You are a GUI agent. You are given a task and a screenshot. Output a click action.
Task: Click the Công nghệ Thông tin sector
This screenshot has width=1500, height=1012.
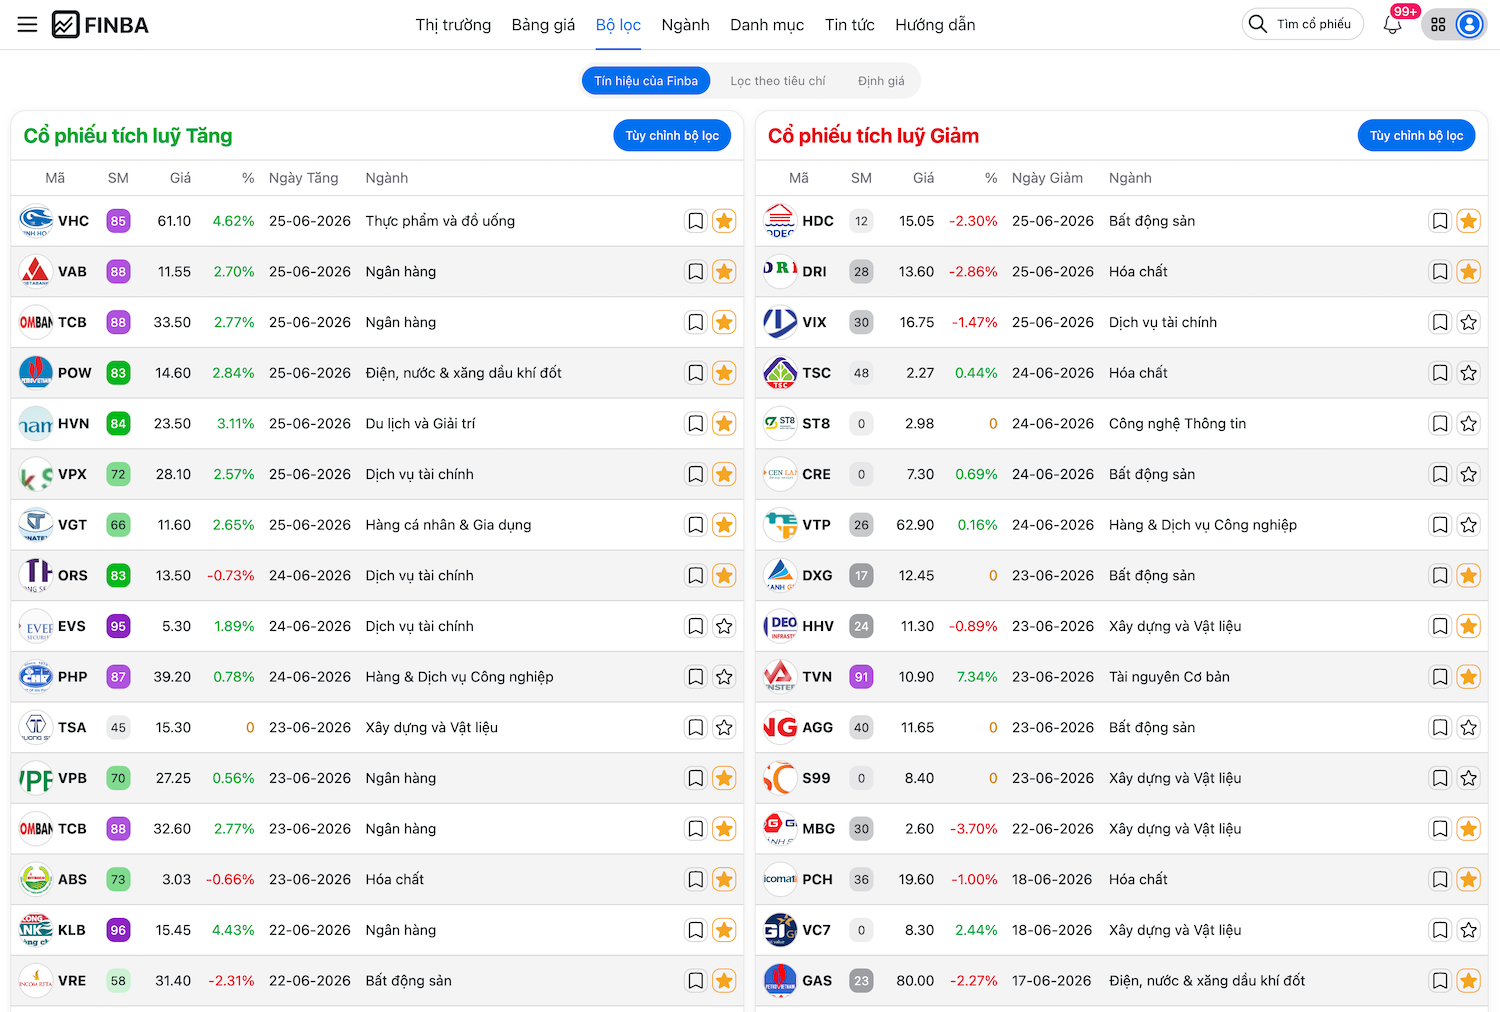[1177, 424]
